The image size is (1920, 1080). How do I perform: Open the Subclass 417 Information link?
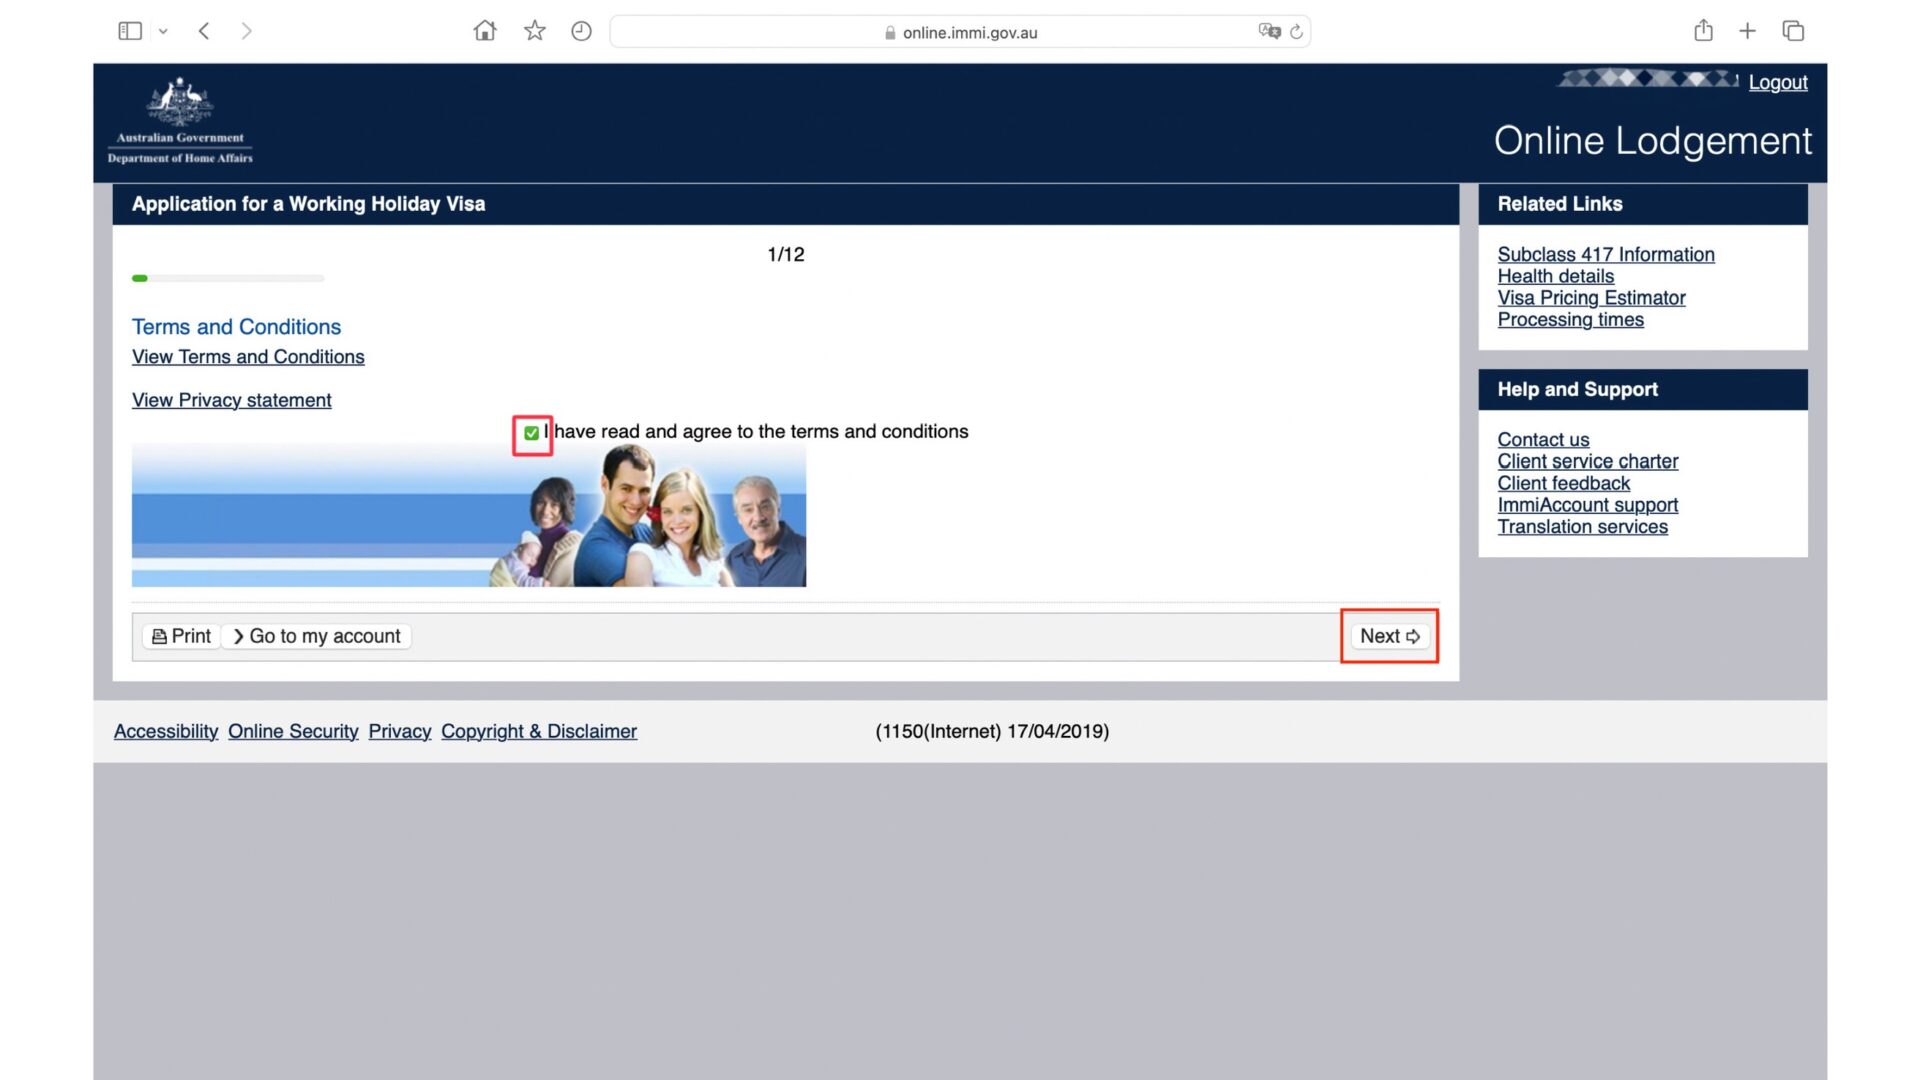(x=1605, y=255)
